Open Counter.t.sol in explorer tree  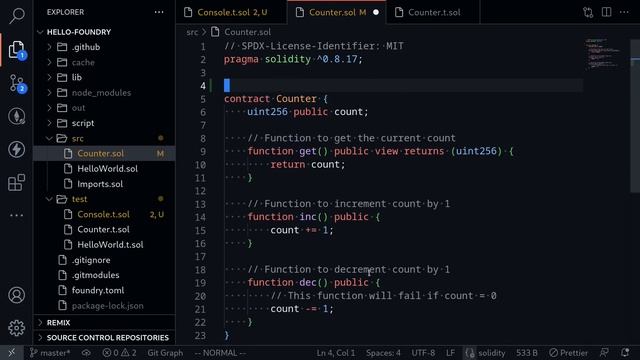pyautogui.click(x=104, y=229)
